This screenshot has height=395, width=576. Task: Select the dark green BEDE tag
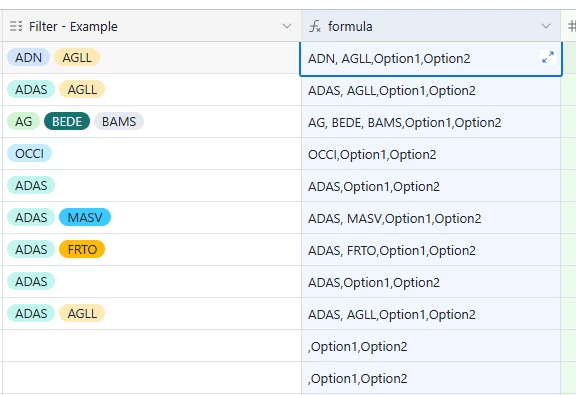(x=67, y=121)
